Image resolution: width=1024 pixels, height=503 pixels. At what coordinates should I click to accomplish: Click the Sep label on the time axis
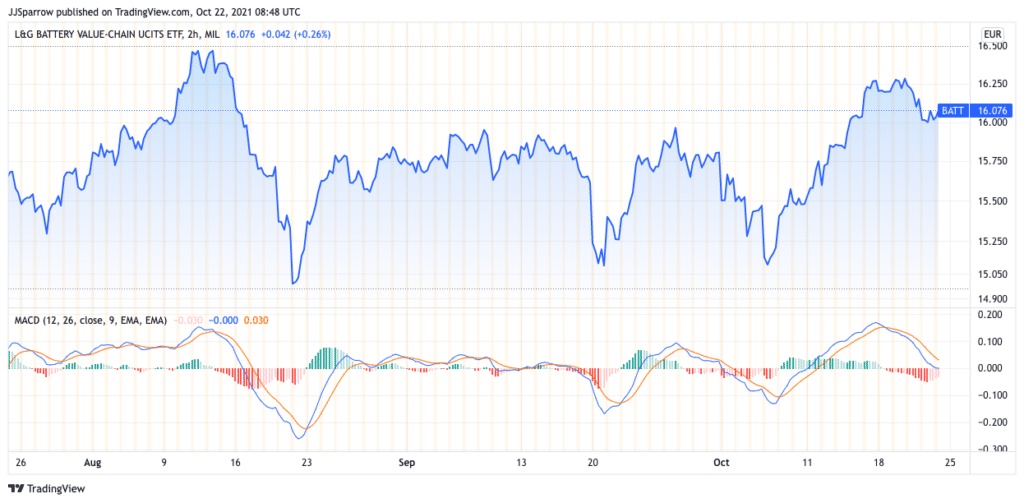[406, 463]
